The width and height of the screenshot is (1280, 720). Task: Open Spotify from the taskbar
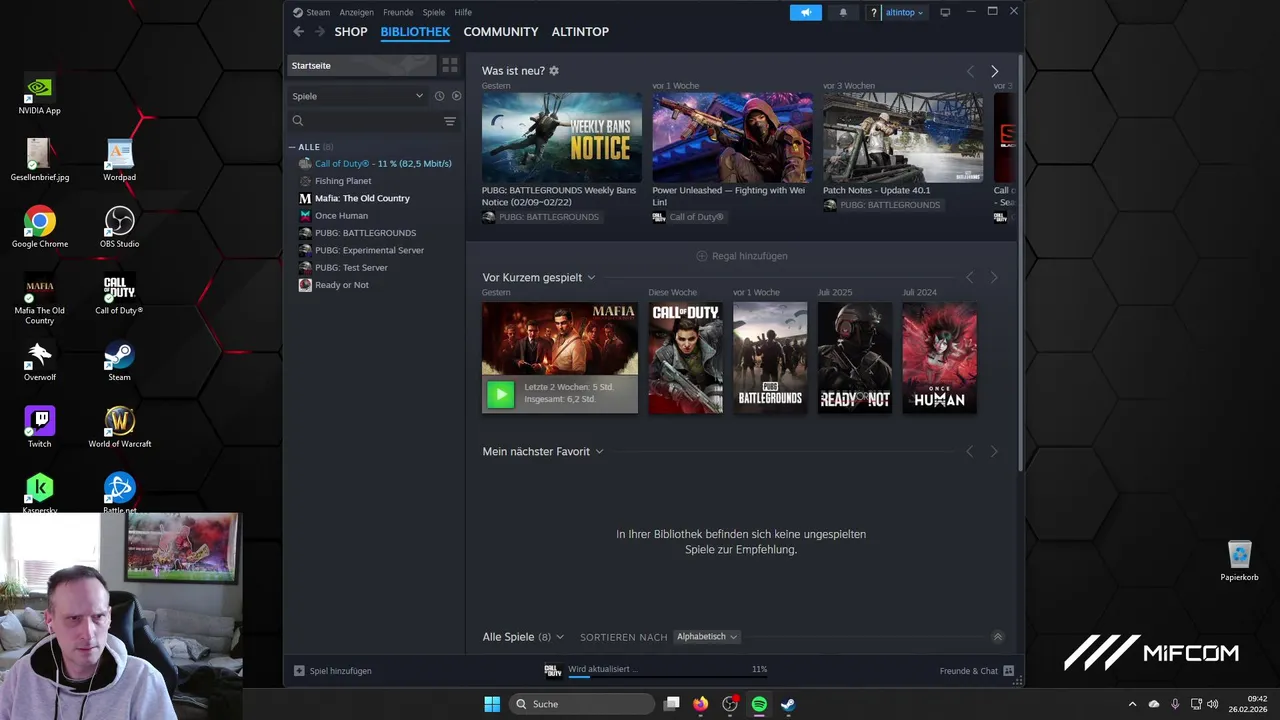coord(759,704)
